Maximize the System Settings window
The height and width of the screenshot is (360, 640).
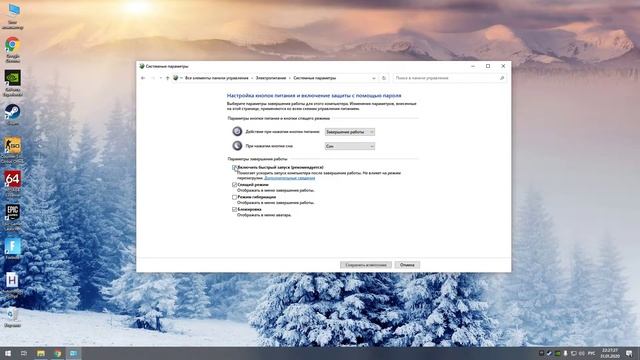coord(488,66)
